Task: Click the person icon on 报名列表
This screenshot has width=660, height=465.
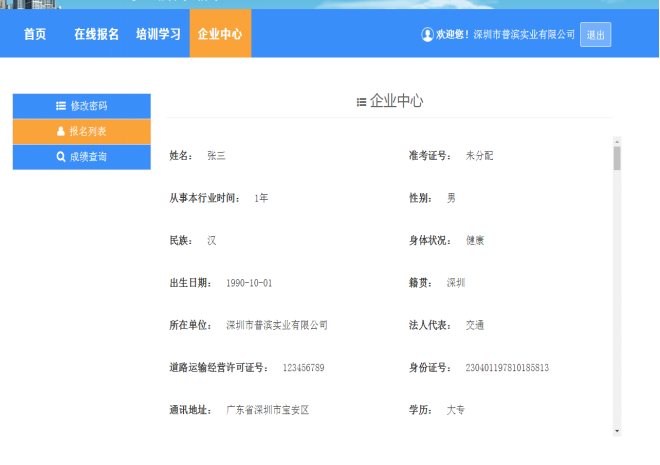Action: pyautogui.click(x=61, y=131)
